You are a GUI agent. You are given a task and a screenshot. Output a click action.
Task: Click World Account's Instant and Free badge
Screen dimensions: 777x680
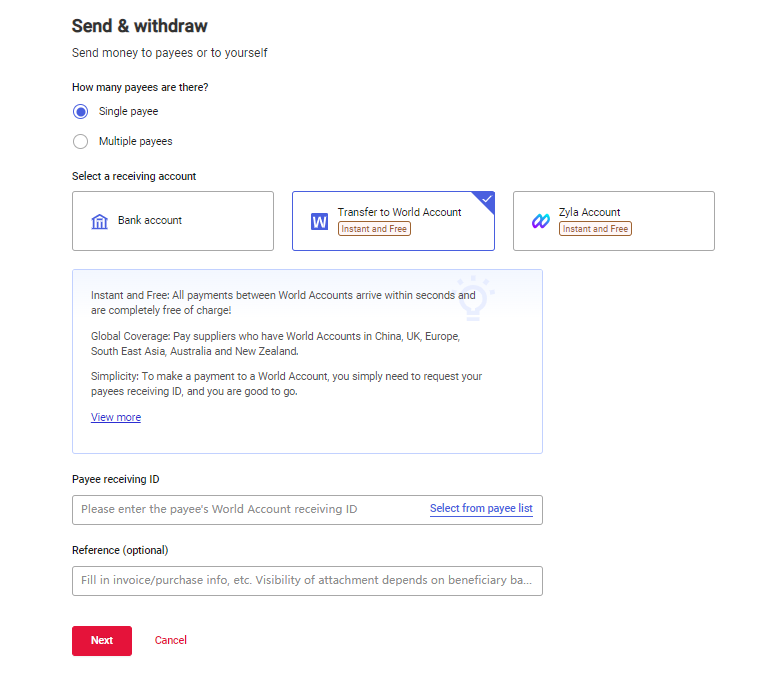[x=374, y=229]
